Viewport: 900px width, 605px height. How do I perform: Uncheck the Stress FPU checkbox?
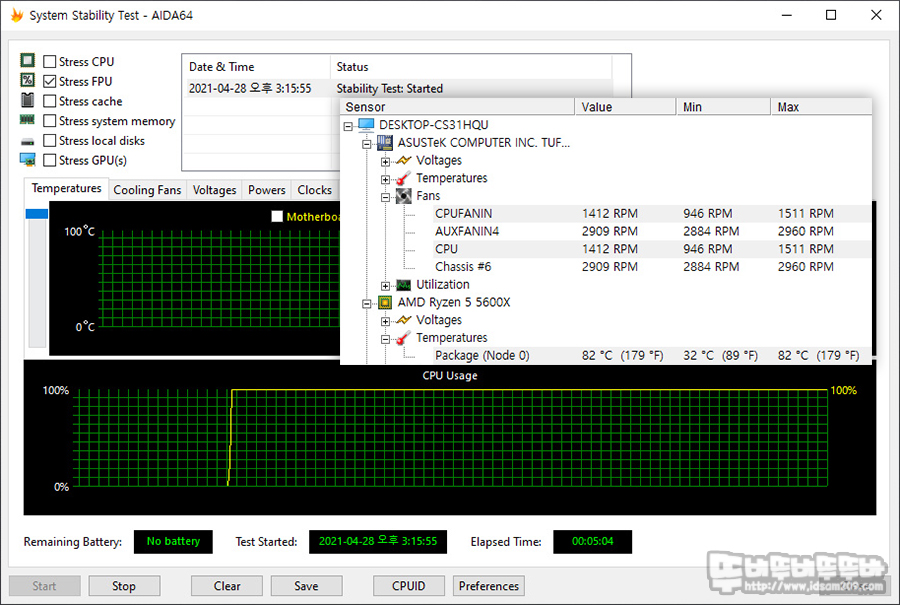50,81
